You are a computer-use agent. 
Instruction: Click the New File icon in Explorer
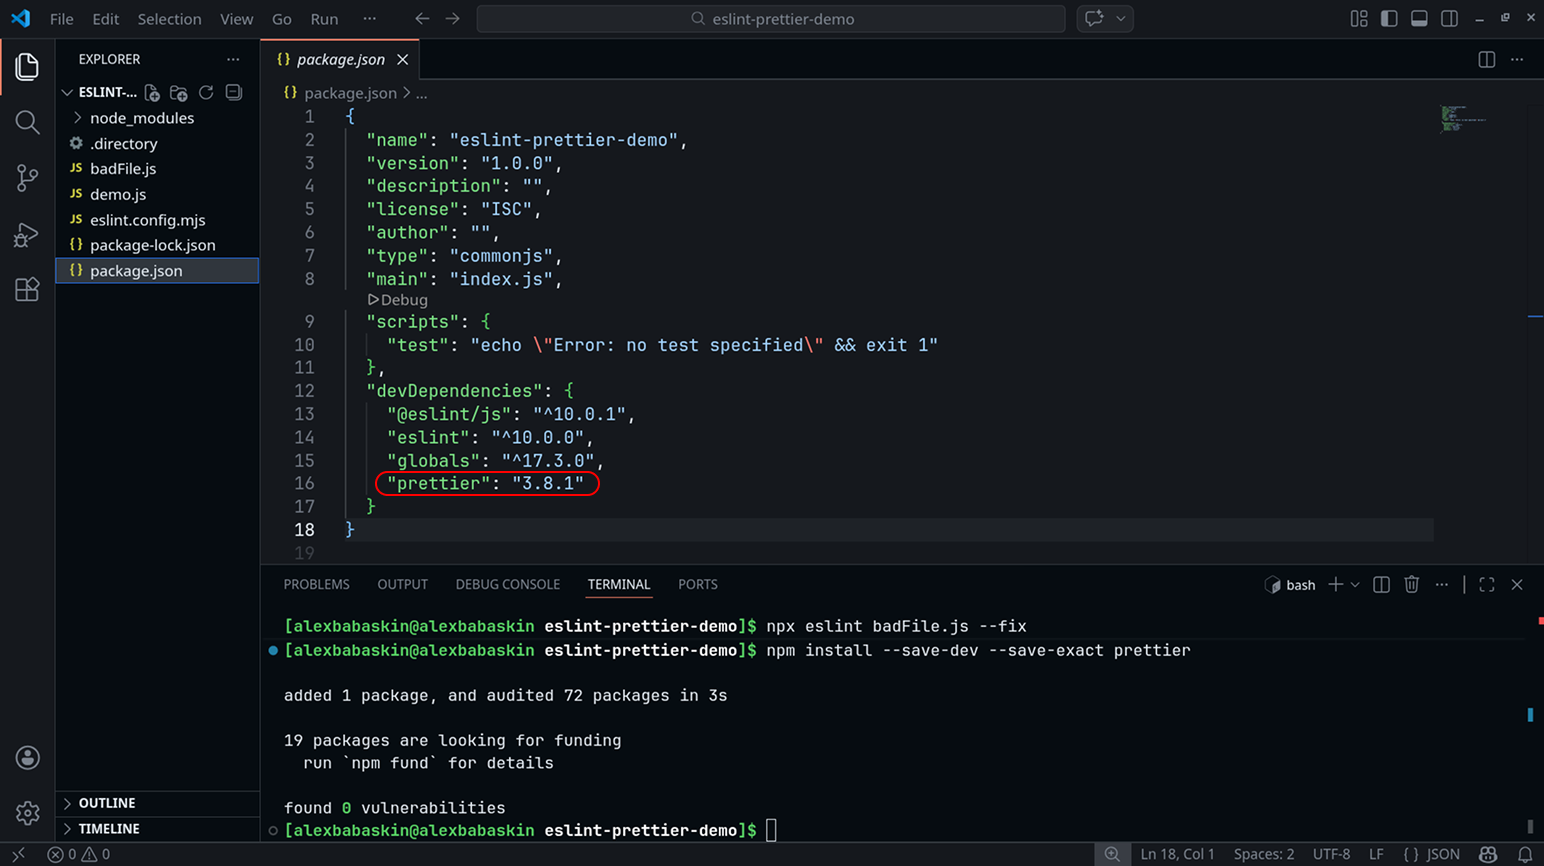point(152,92)
